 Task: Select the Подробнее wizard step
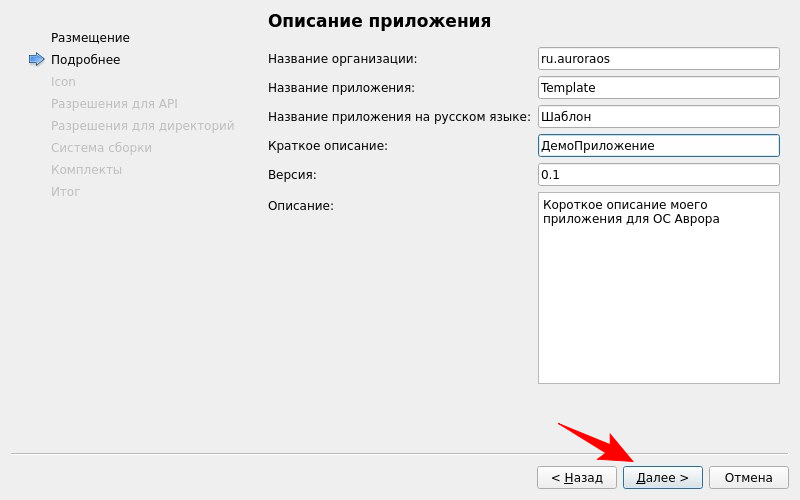point(86,60)
